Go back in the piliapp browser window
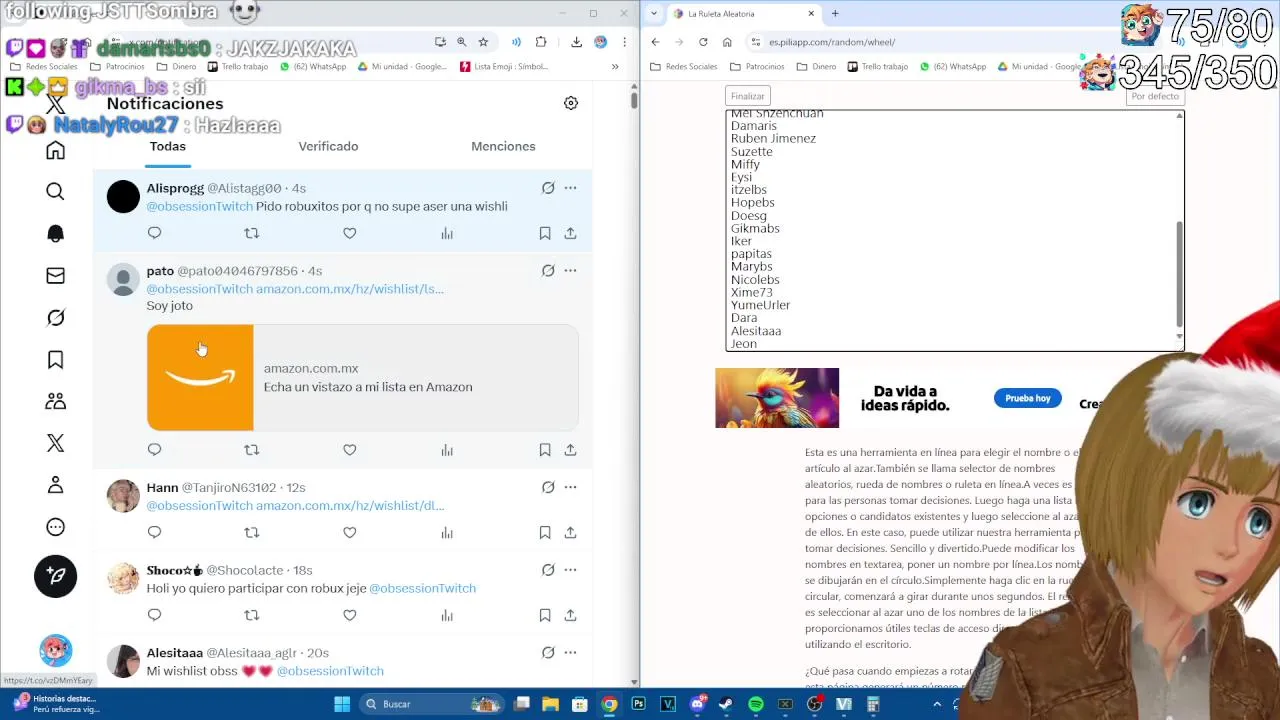 coord(655,42)
